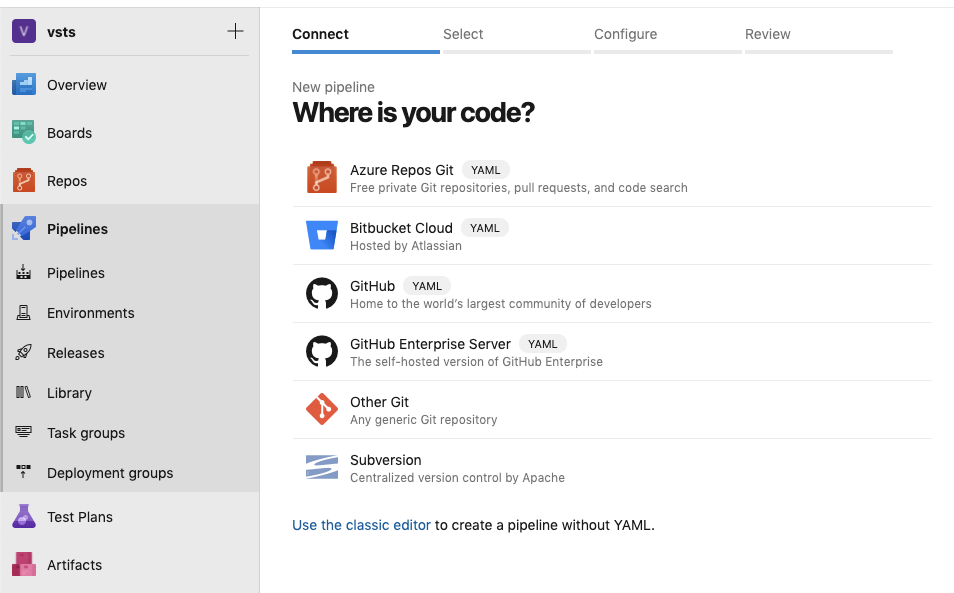The width and height of the screenshot is (954, 593).
Task: Click the Artifacts sidebar icon
Action: (x=24, y=565)
